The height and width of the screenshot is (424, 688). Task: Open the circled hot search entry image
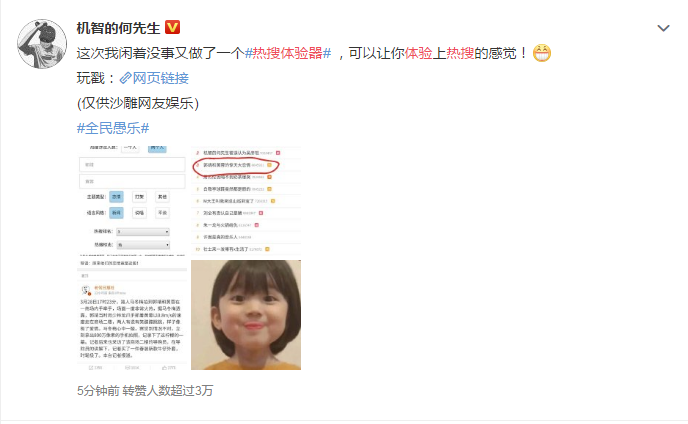236,165
